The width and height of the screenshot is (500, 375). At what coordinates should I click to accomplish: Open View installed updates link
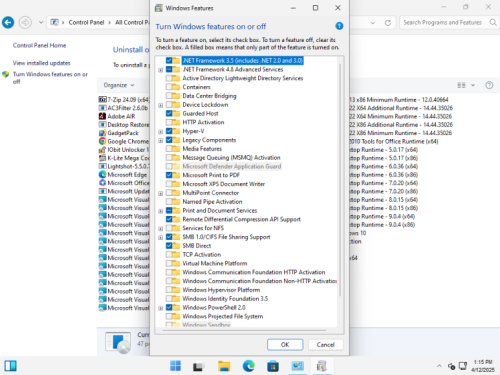tap(42, 63)
